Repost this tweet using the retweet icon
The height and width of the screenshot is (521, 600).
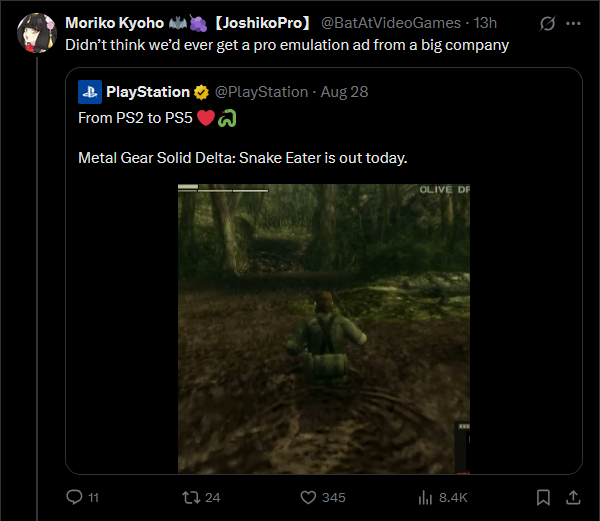tap(185, 497)
